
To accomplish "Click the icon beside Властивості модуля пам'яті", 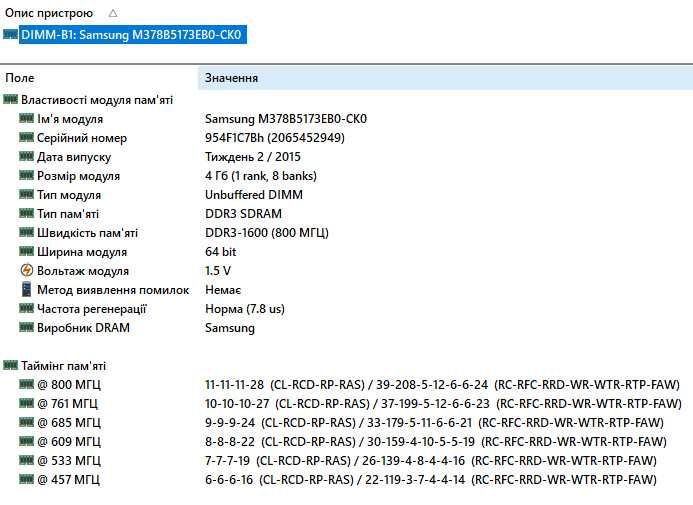I will [10, 99].
